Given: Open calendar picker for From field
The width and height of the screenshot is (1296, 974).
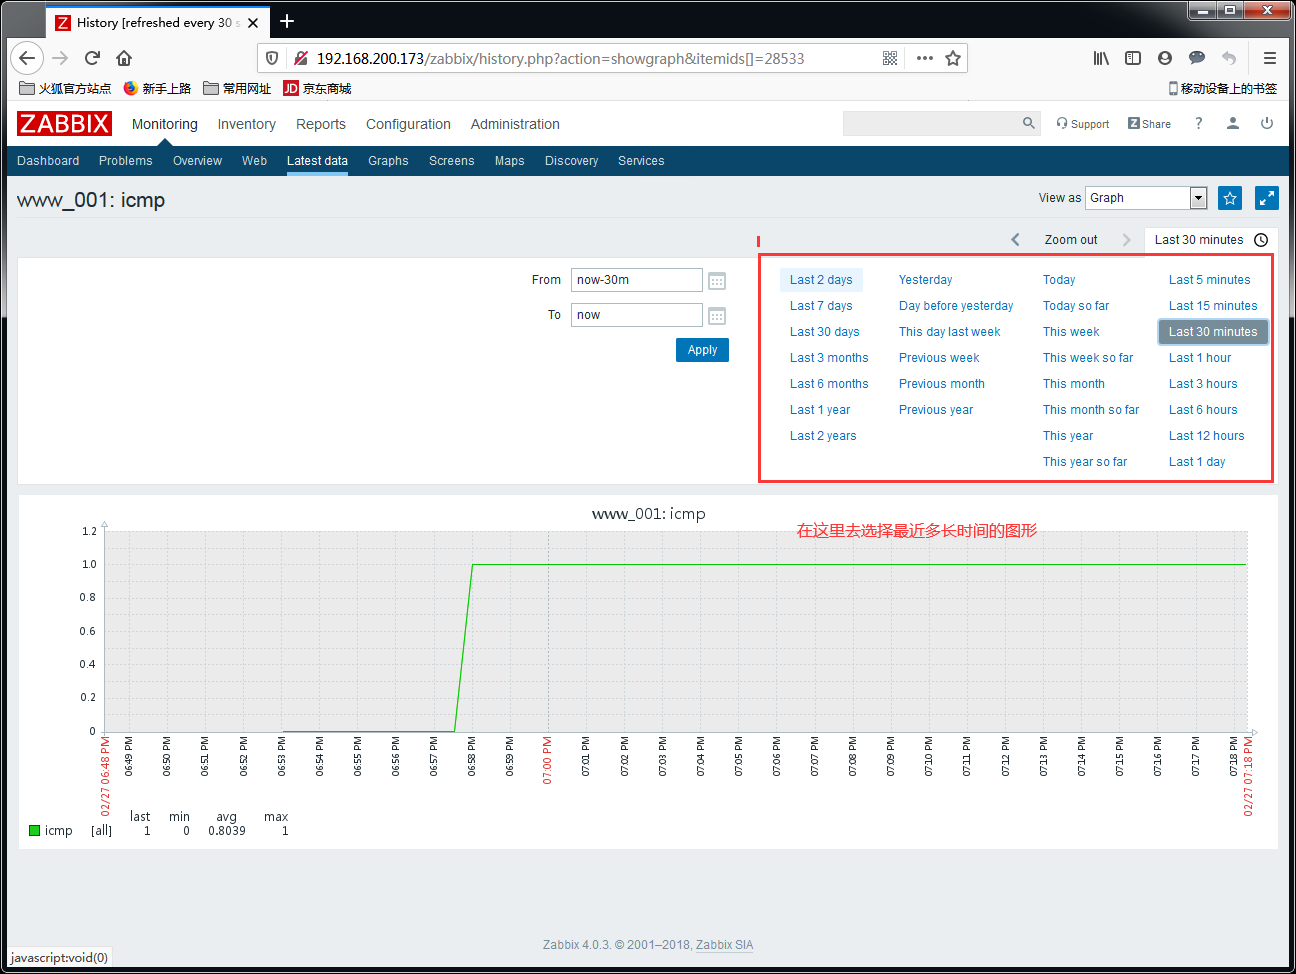Looking at the screenshot, I should point(717,281).
